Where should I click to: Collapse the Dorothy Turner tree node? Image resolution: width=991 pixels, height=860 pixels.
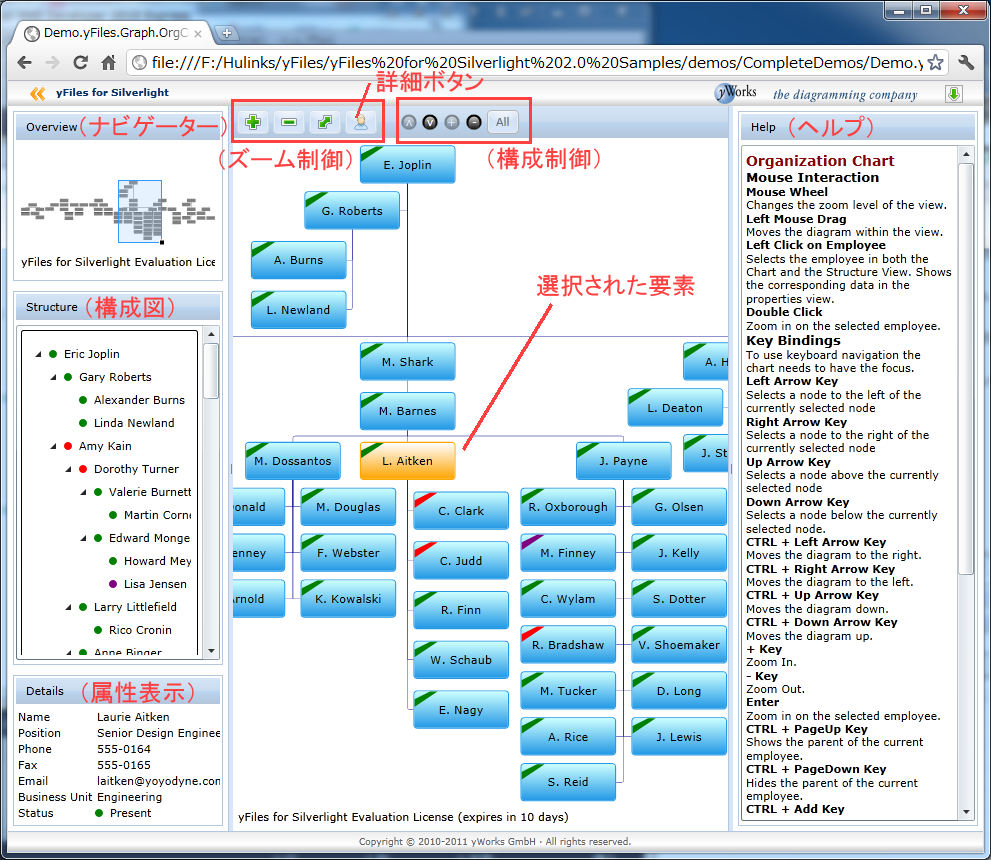(68, 469)
